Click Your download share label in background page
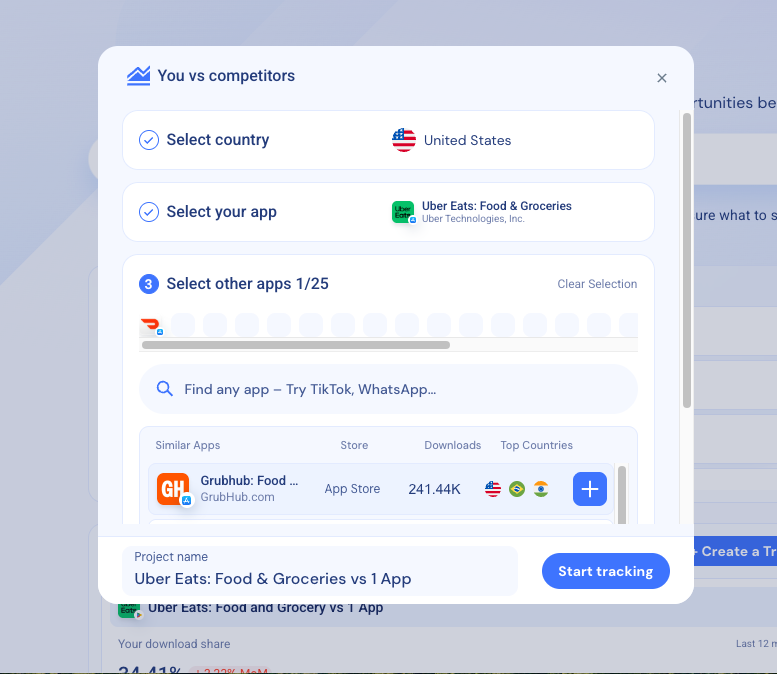This screenshot has width=777, height=674. 174,644
